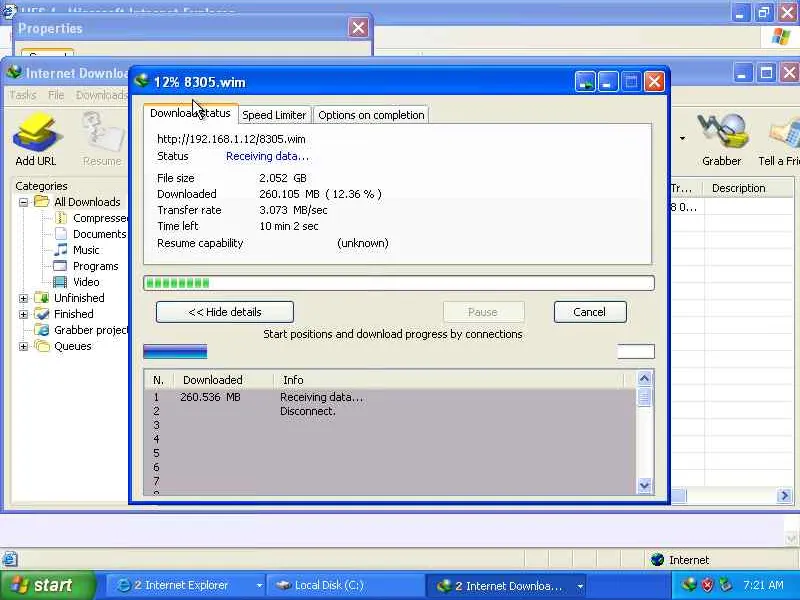
Task: Close the Properties window
Action: point(358,28)
